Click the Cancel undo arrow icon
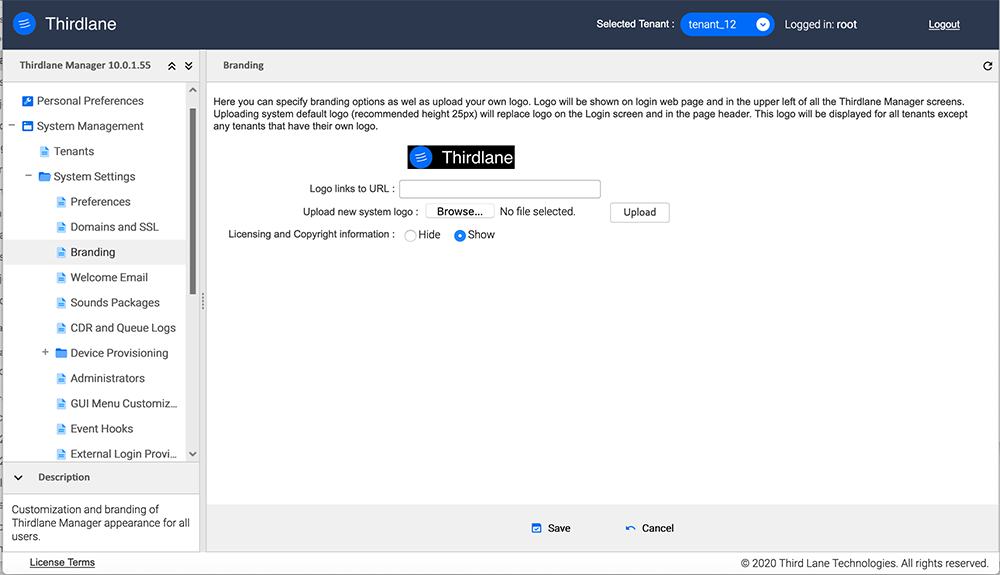 [x=631, y=528]
